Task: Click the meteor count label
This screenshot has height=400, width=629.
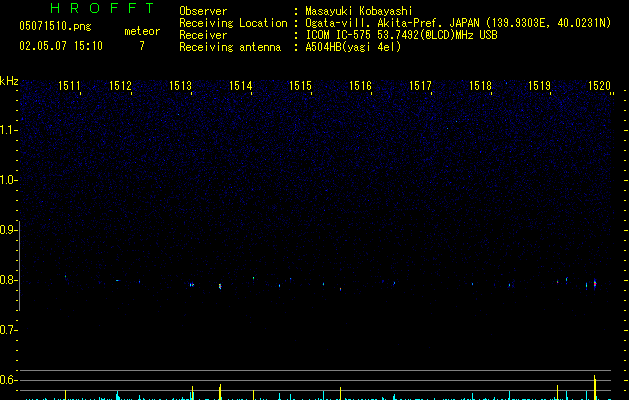Action: (142, 31)
